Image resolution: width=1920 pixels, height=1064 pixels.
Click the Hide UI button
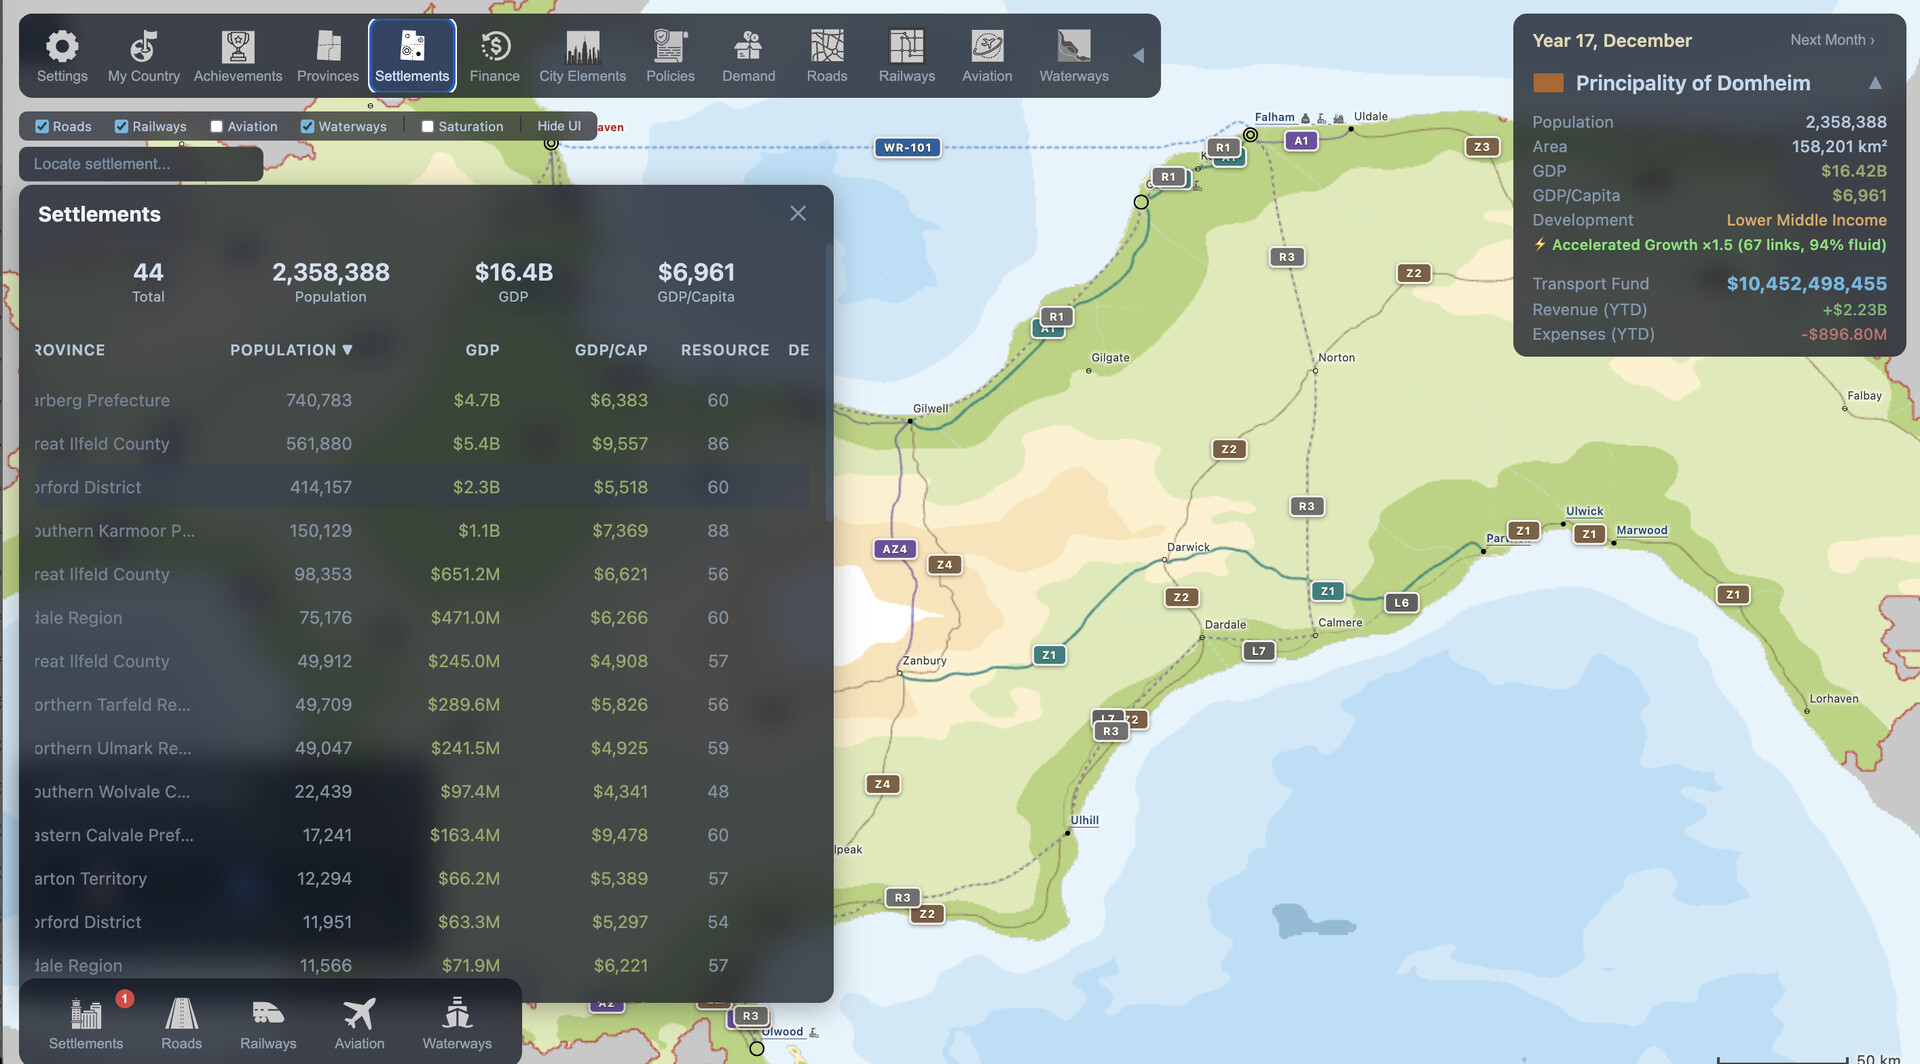click(558, 126)
